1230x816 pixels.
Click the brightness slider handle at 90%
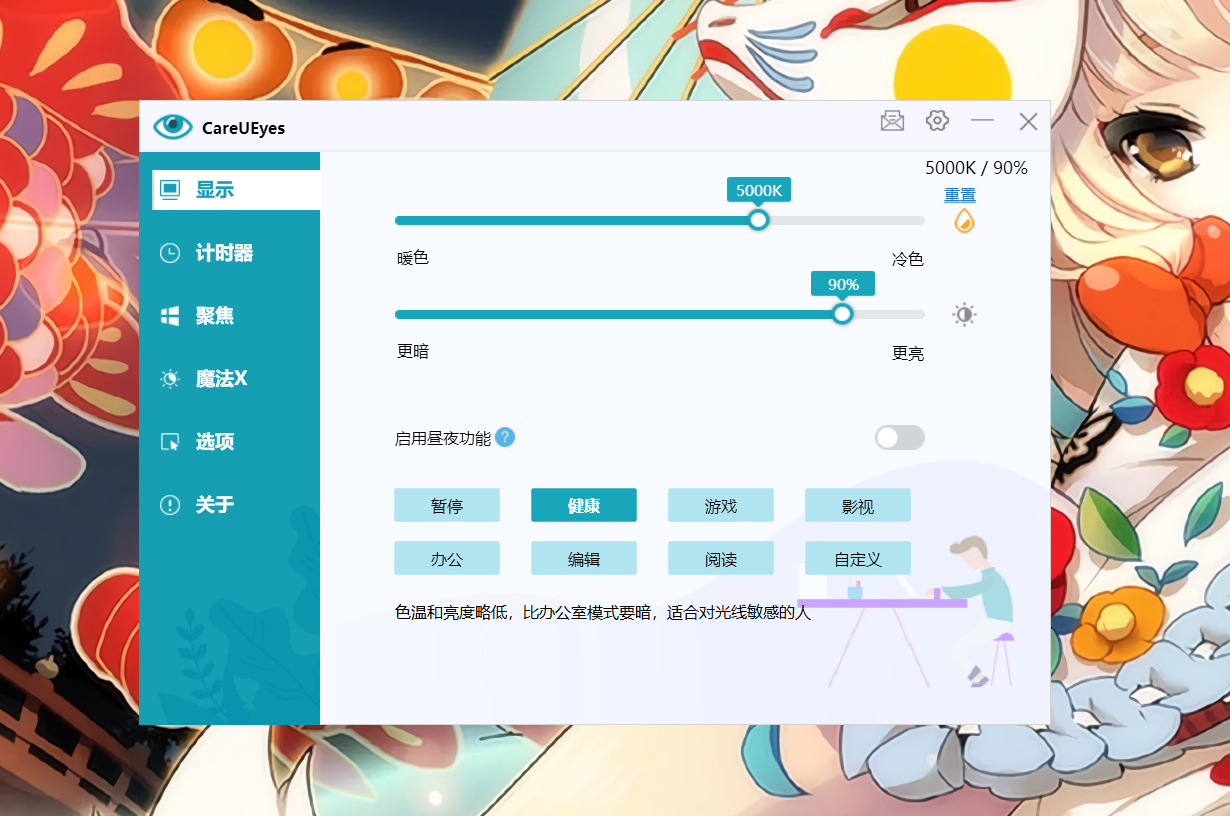tap(843, 314)
